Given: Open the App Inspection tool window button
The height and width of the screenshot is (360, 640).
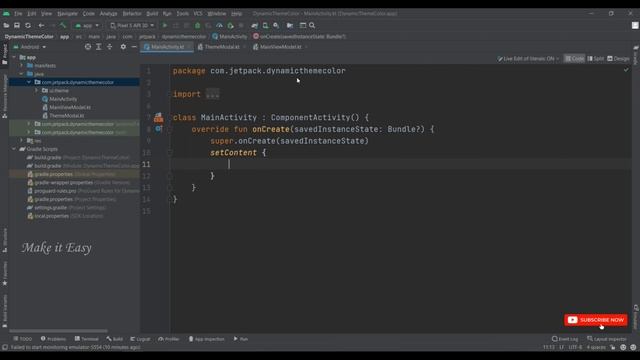Looking at the screenshot, I should [207, 339].
